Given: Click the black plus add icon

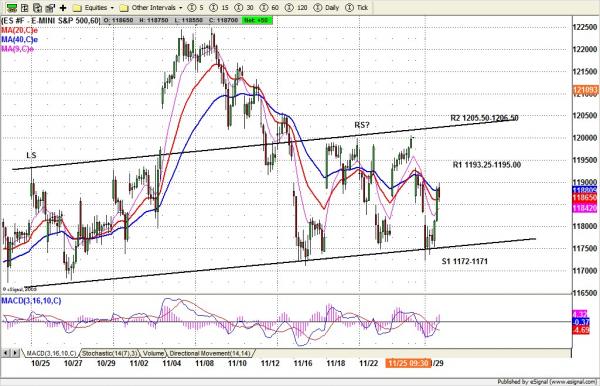Looking at the screenshot, I should pyautogui.click(x=63, y=7).
